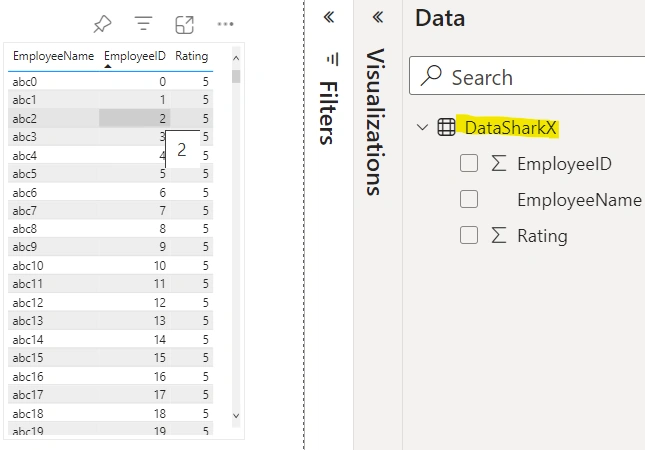Open the Filters pane label
645x450 pixels.
coord(328,113)
